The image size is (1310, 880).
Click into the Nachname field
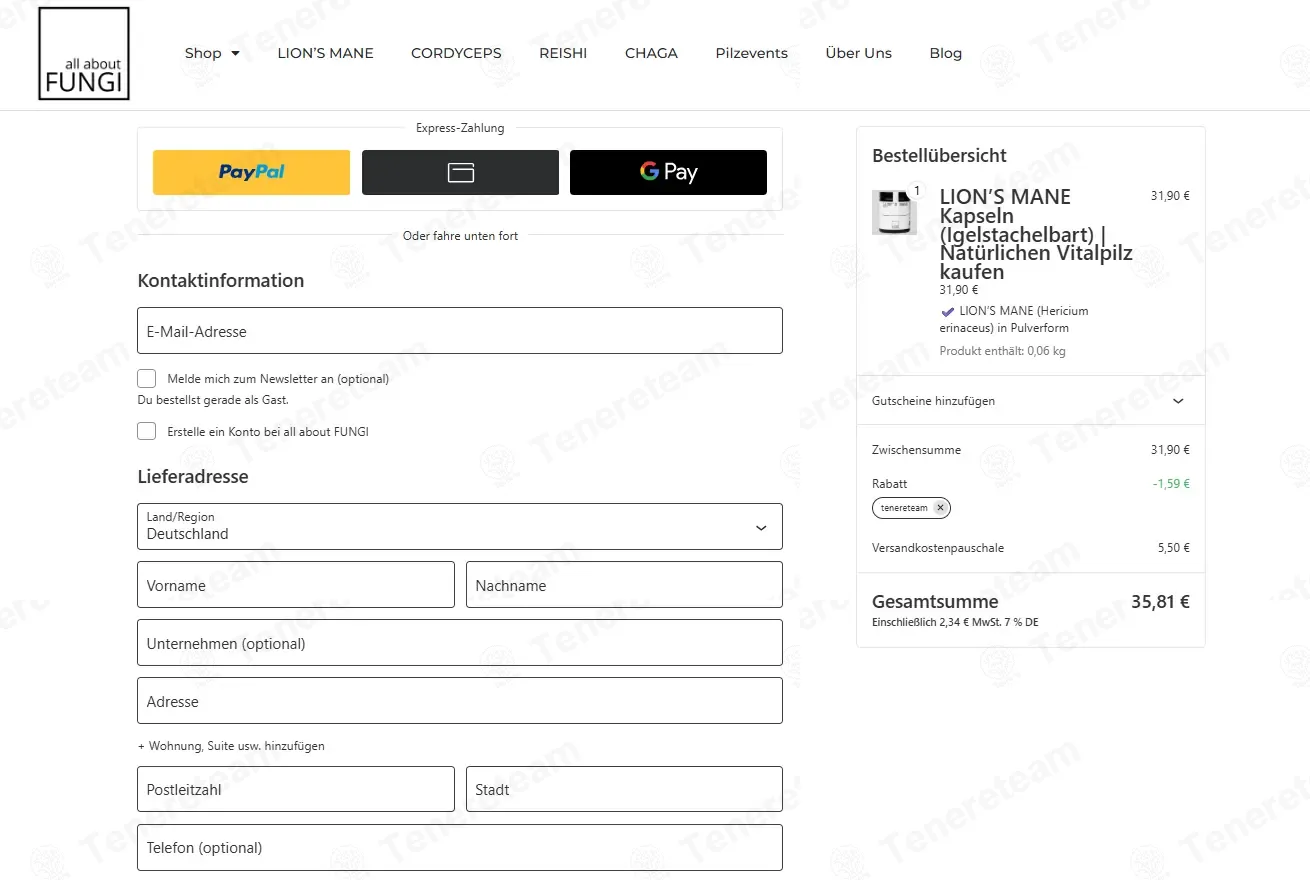(x=624, y=585)
